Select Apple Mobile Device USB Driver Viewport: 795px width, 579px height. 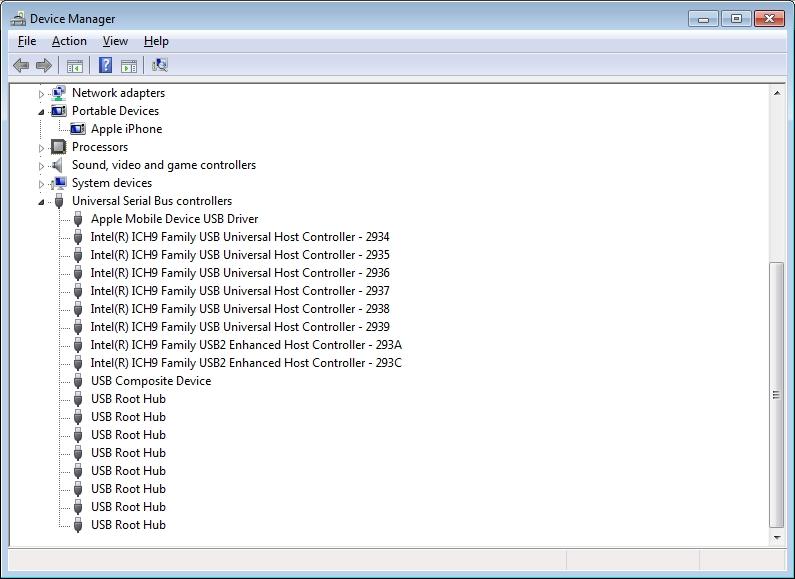(x=174, y=219)
